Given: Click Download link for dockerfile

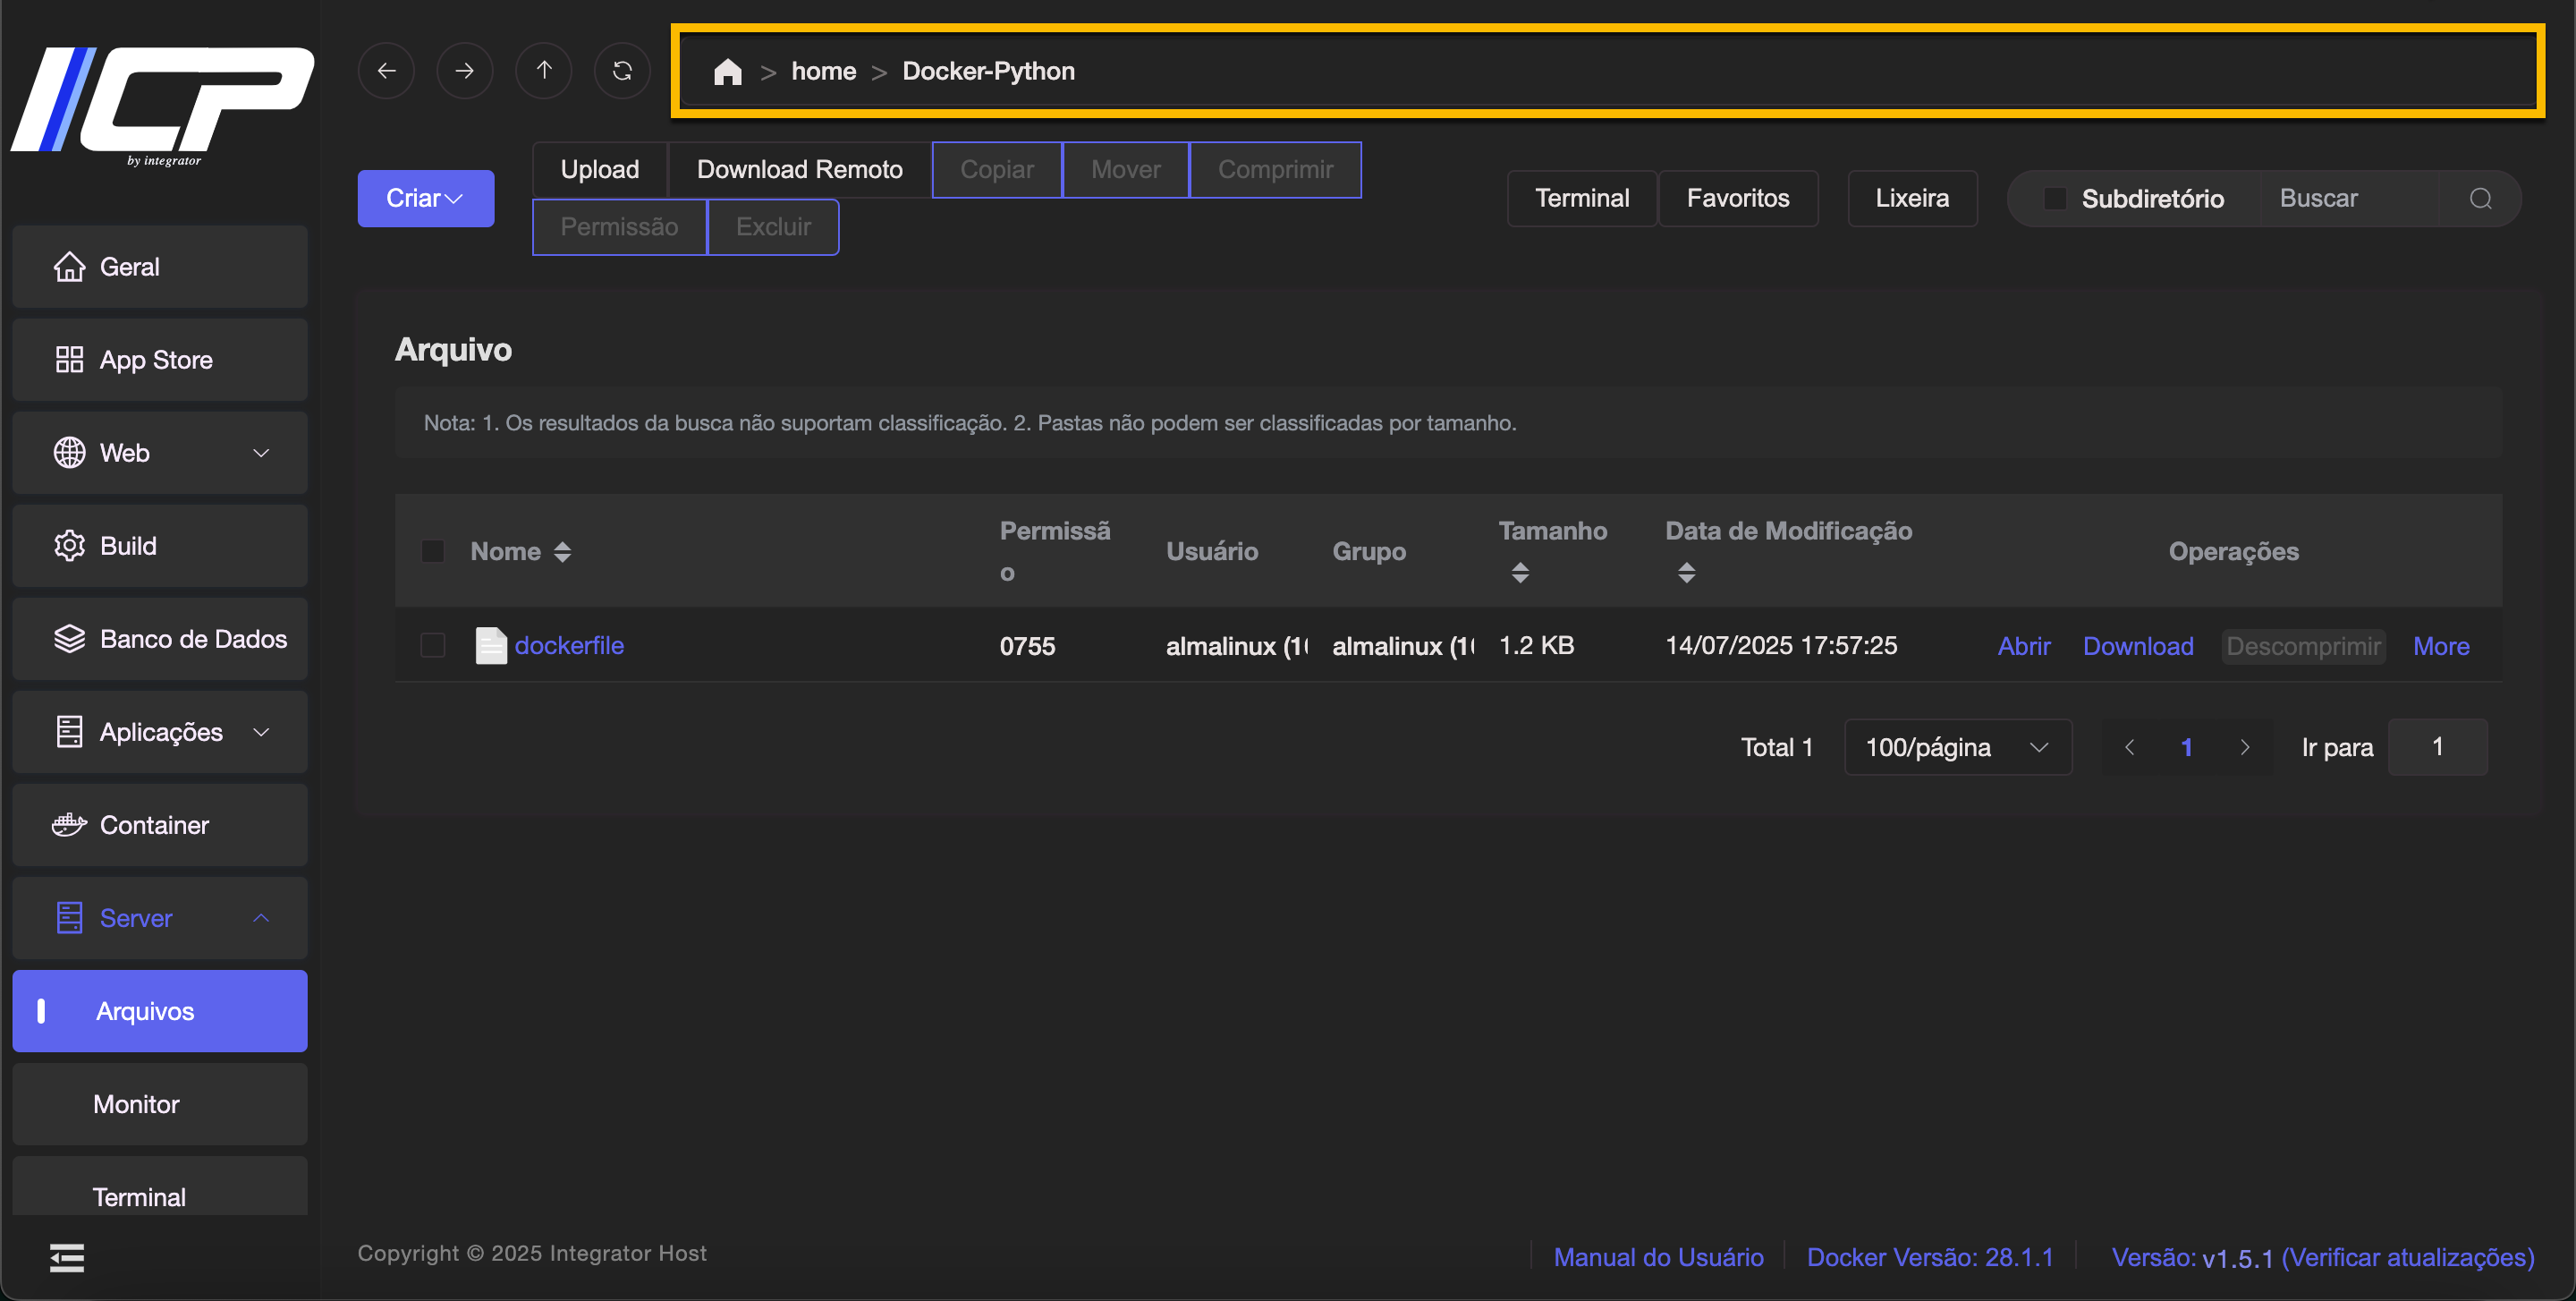Looking at the screenshot, I should pos(2138,646).
